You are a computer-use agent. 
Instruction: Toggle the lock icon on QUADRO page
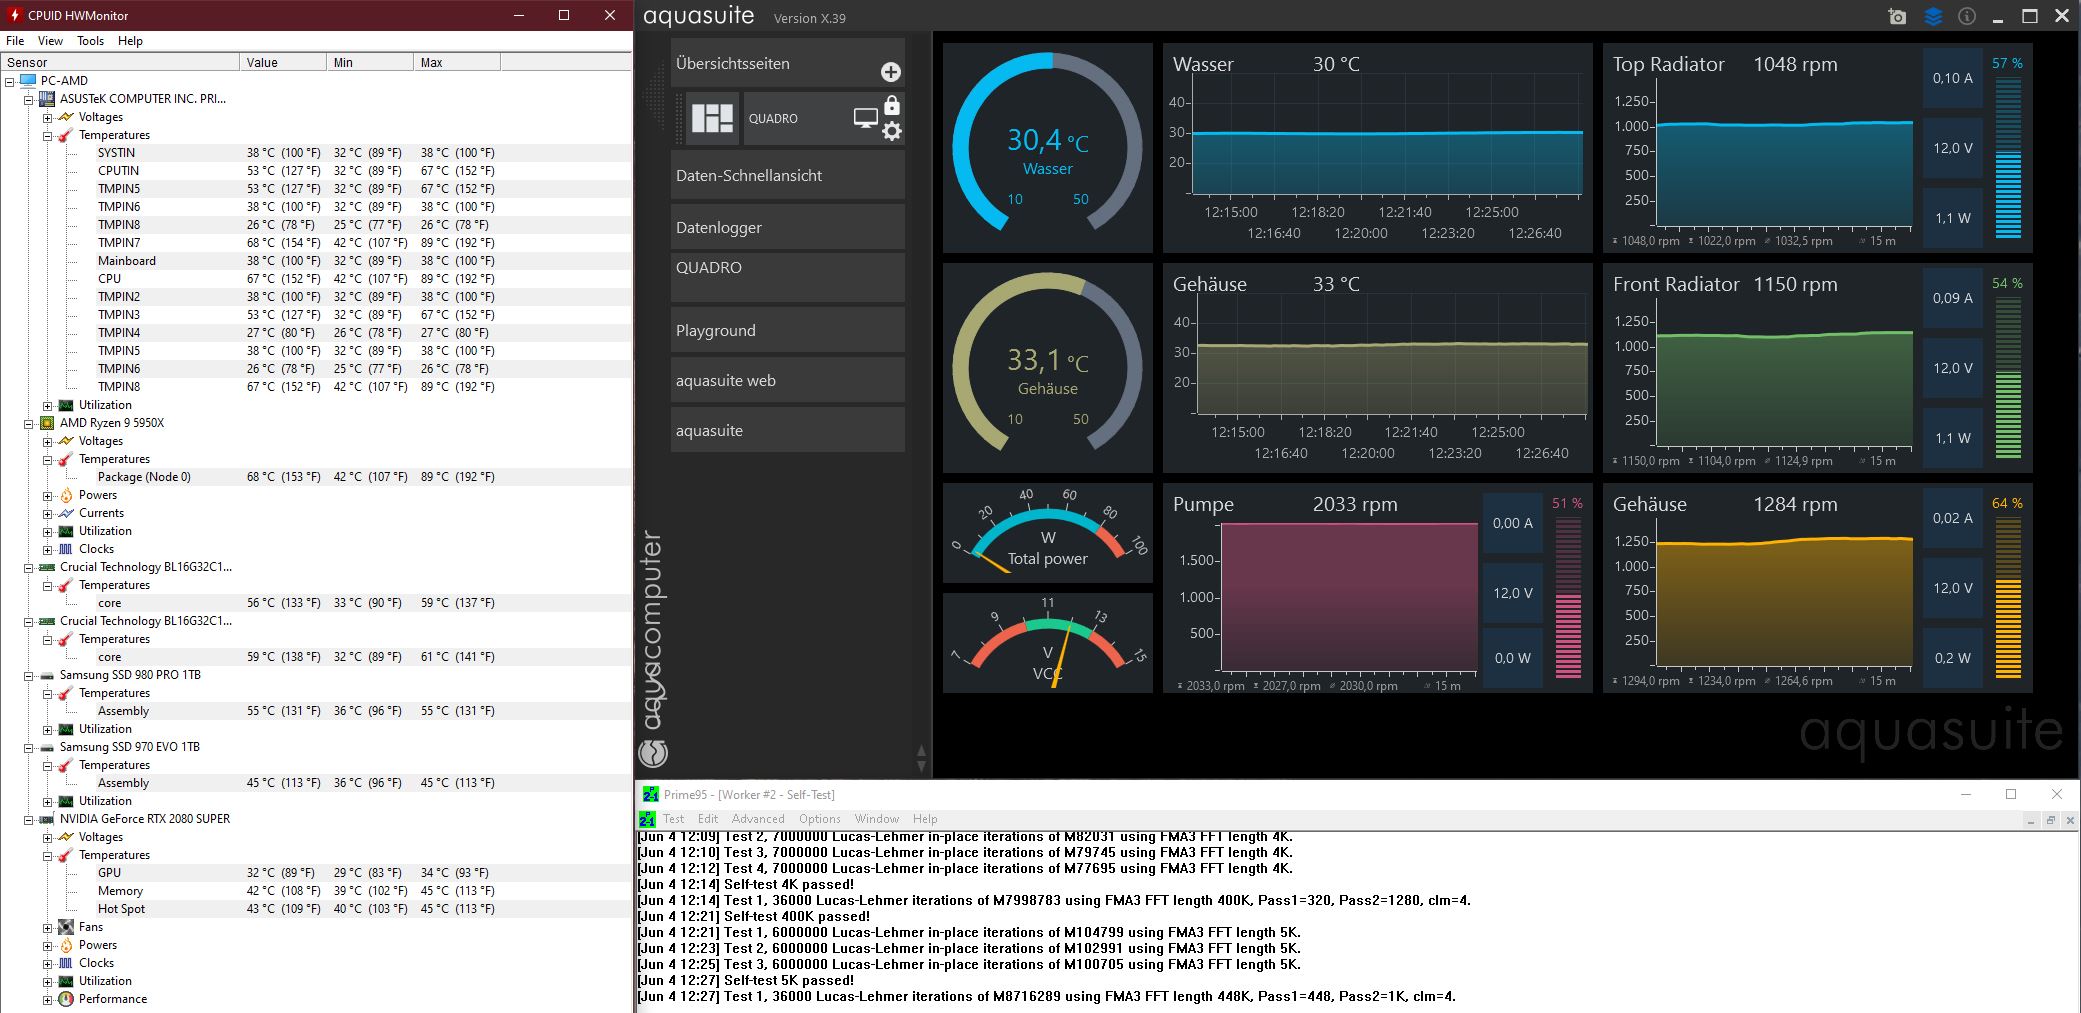click(x=892, y=105)
